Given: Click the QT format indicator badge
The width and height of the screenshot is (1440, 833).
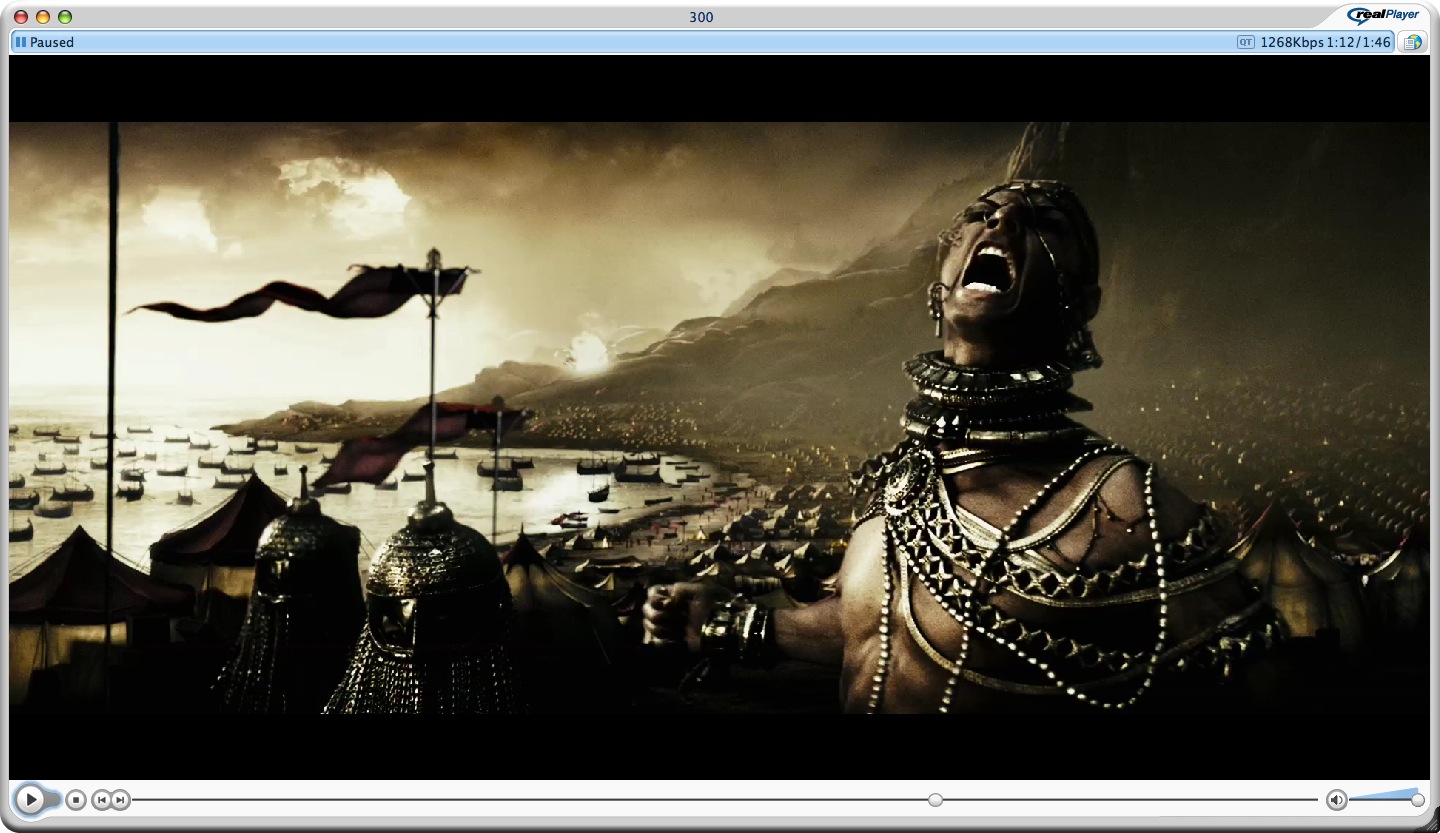Looking at the screenshot, I should point(1245,42).
